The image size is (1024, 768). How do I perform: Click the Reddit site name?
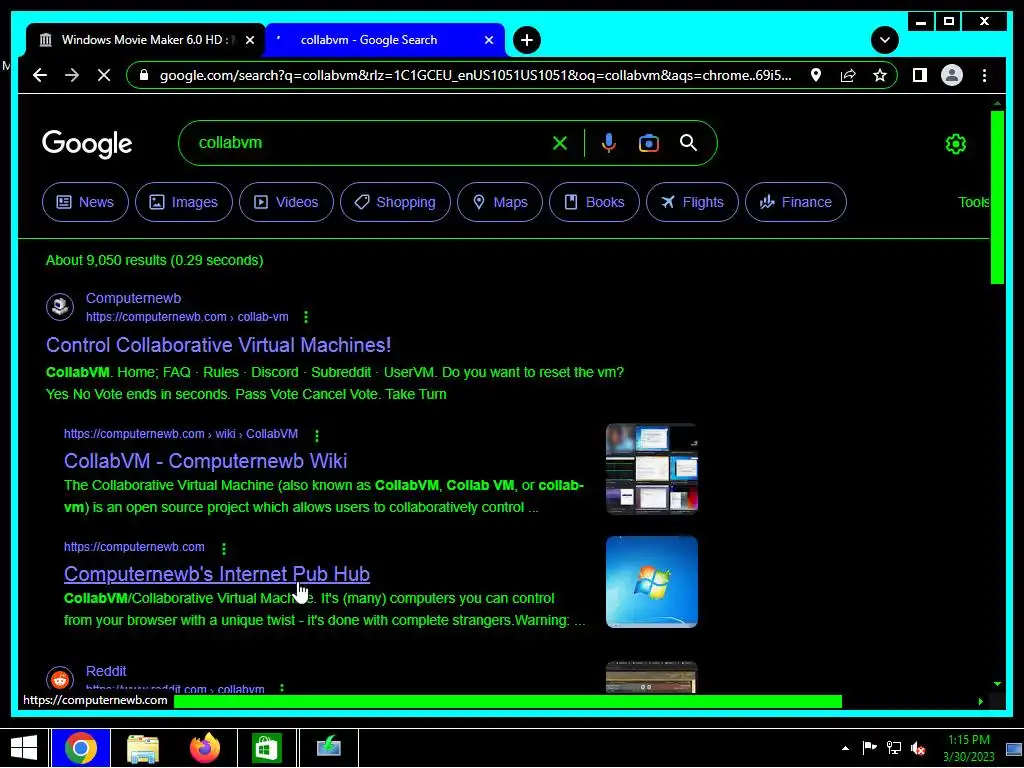point(106,671)
